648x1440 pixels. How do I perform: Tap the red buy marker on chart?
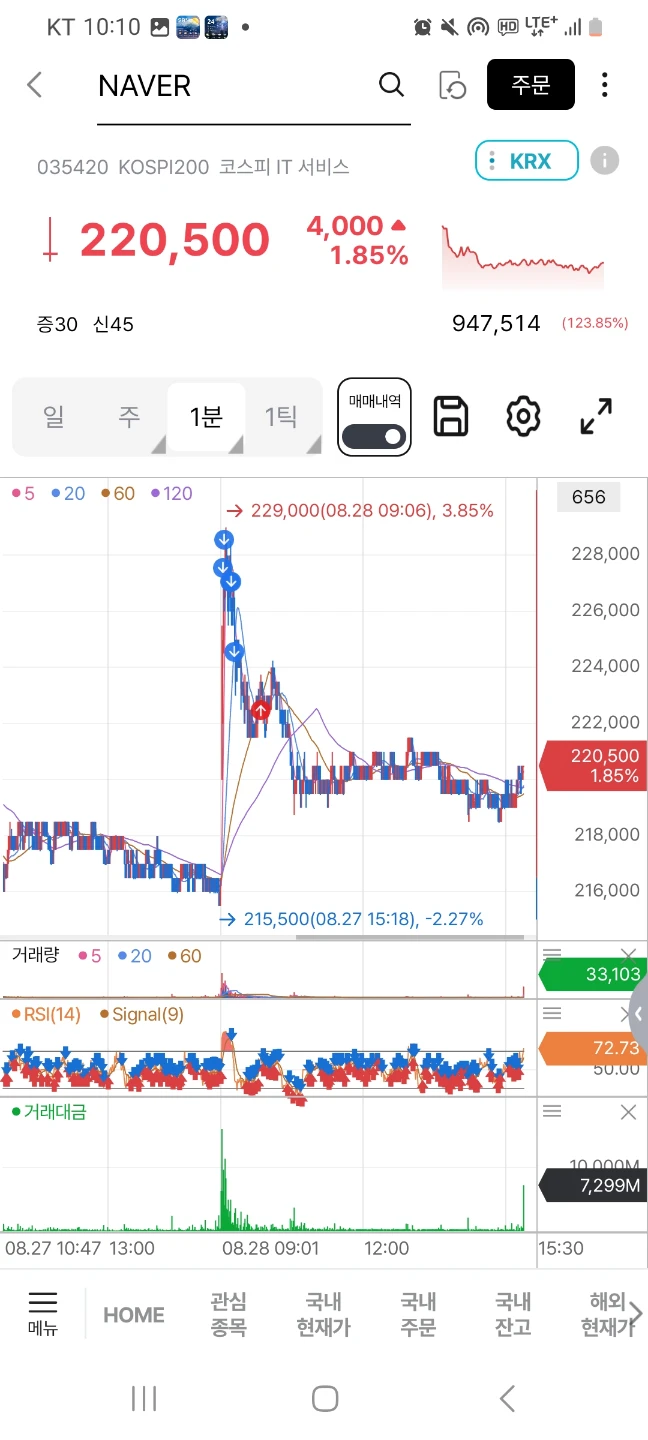(x=260, y=710)
